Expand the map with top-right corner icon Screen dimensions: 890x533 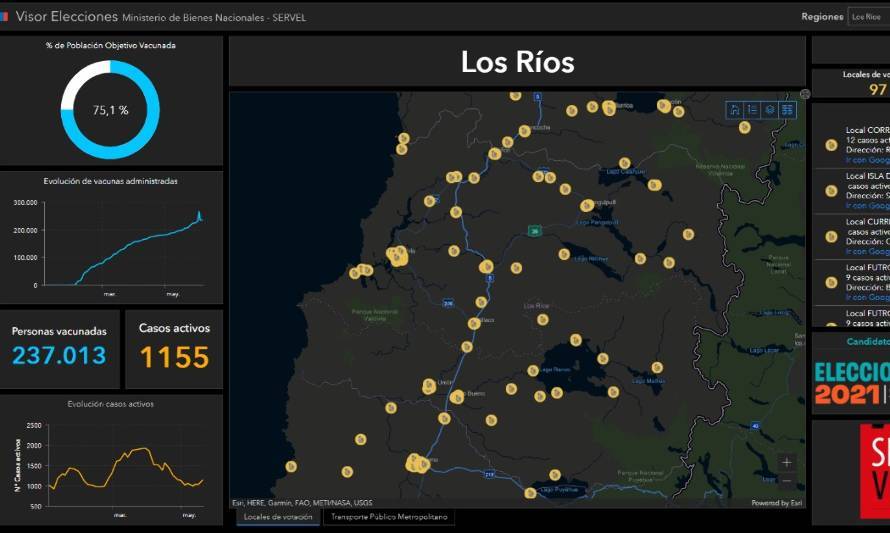coord(805,94)
